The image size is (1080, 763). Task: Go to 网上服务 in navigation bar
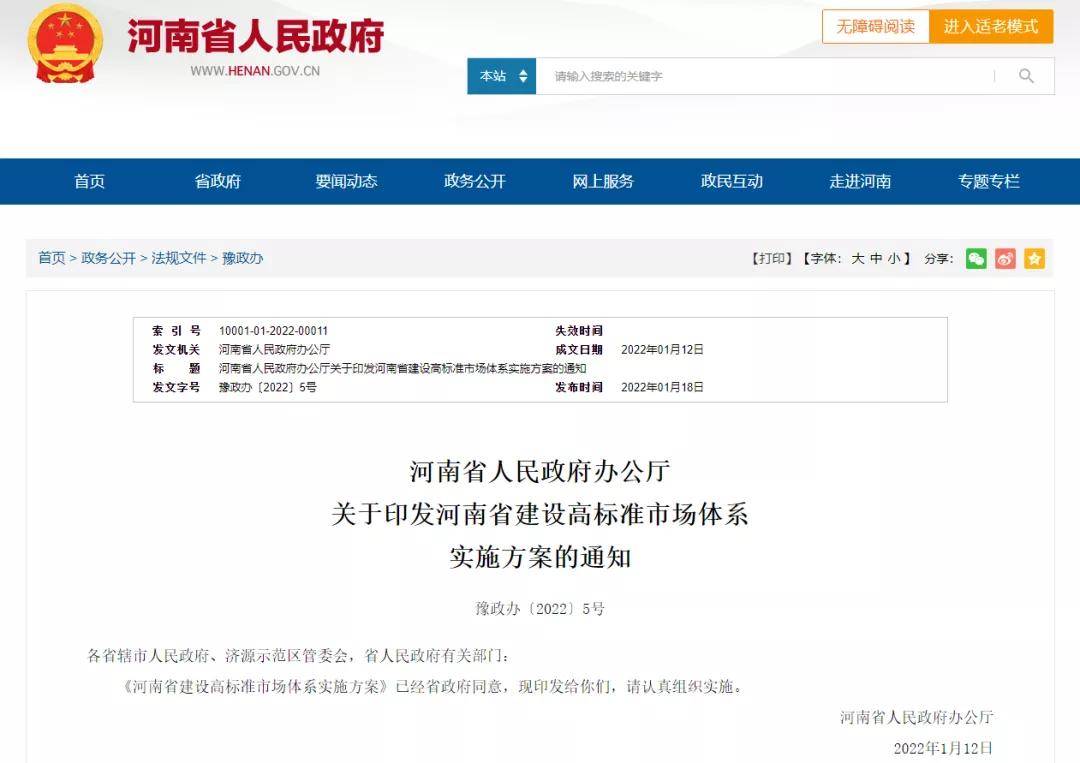pos(603,181)
